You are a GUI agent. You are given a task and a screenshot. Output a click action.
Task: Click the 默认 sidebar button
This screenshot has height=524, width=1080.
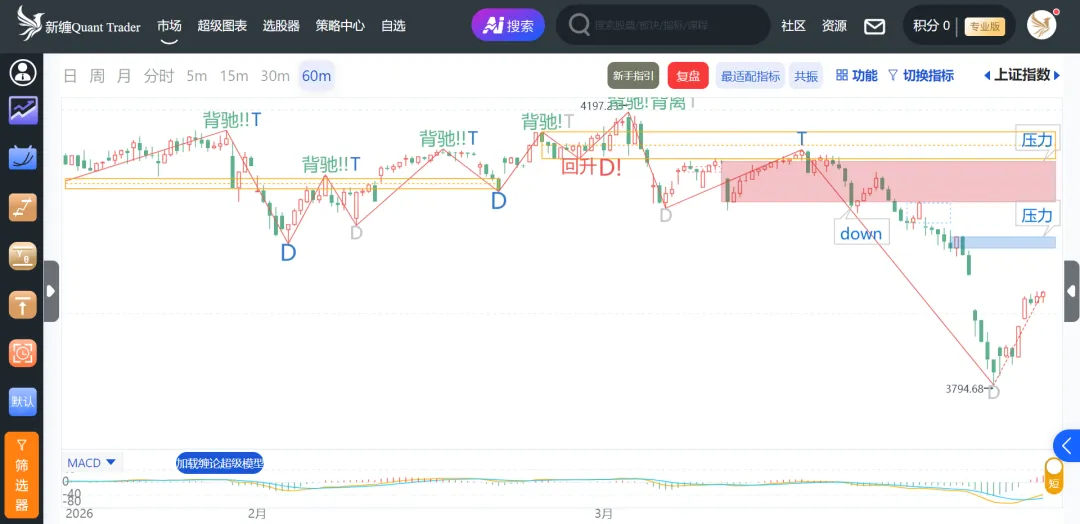[x=23, y=401]
